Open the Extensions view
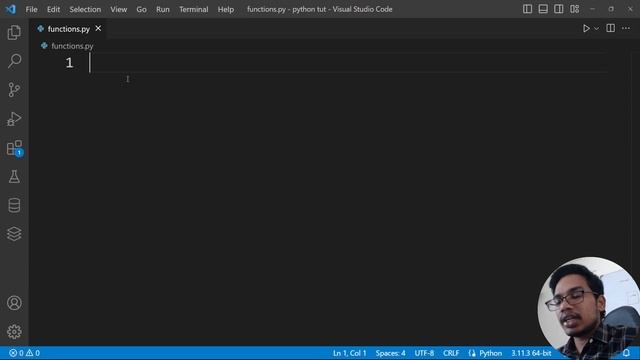Viewport: 640px width, 360px height. (14, 148)
